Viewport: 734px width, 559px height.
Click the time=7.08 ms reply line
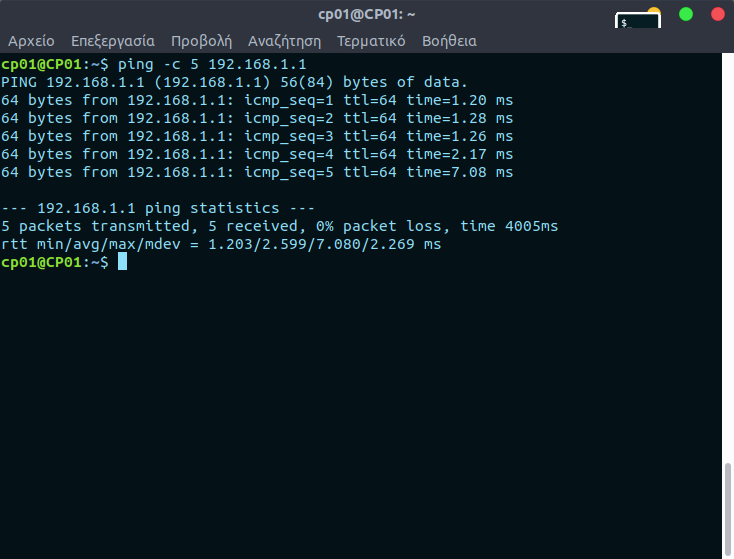(x=257, y=172)
